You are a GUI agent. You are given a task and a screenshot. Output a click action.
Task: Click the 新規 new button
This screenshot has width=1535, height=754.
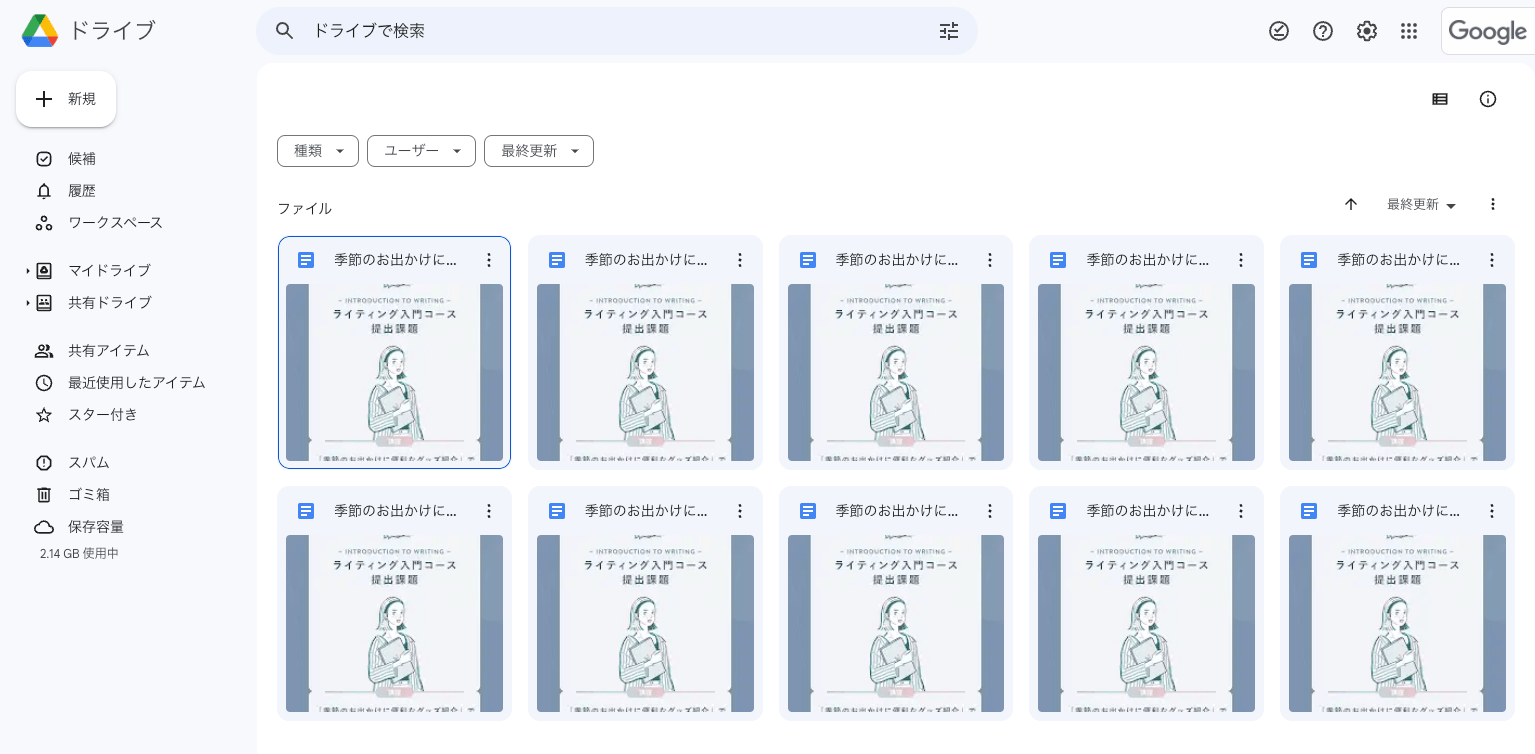pos(66,99)
